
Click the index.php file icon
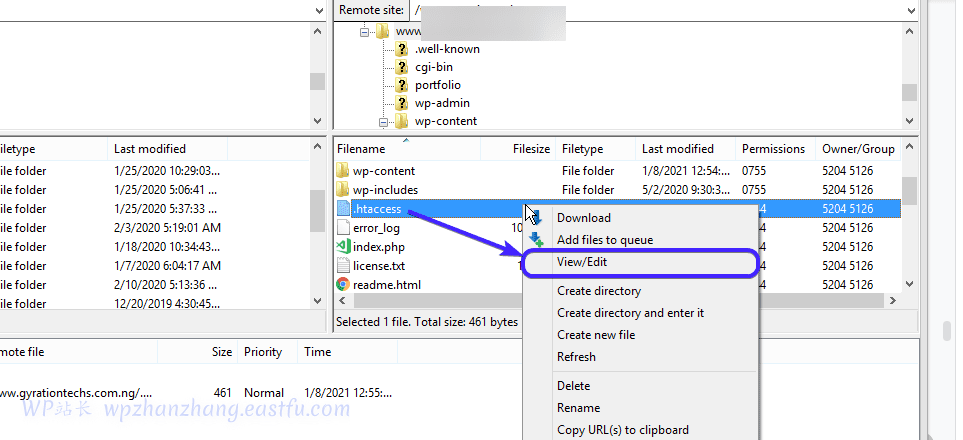point(342,247)
